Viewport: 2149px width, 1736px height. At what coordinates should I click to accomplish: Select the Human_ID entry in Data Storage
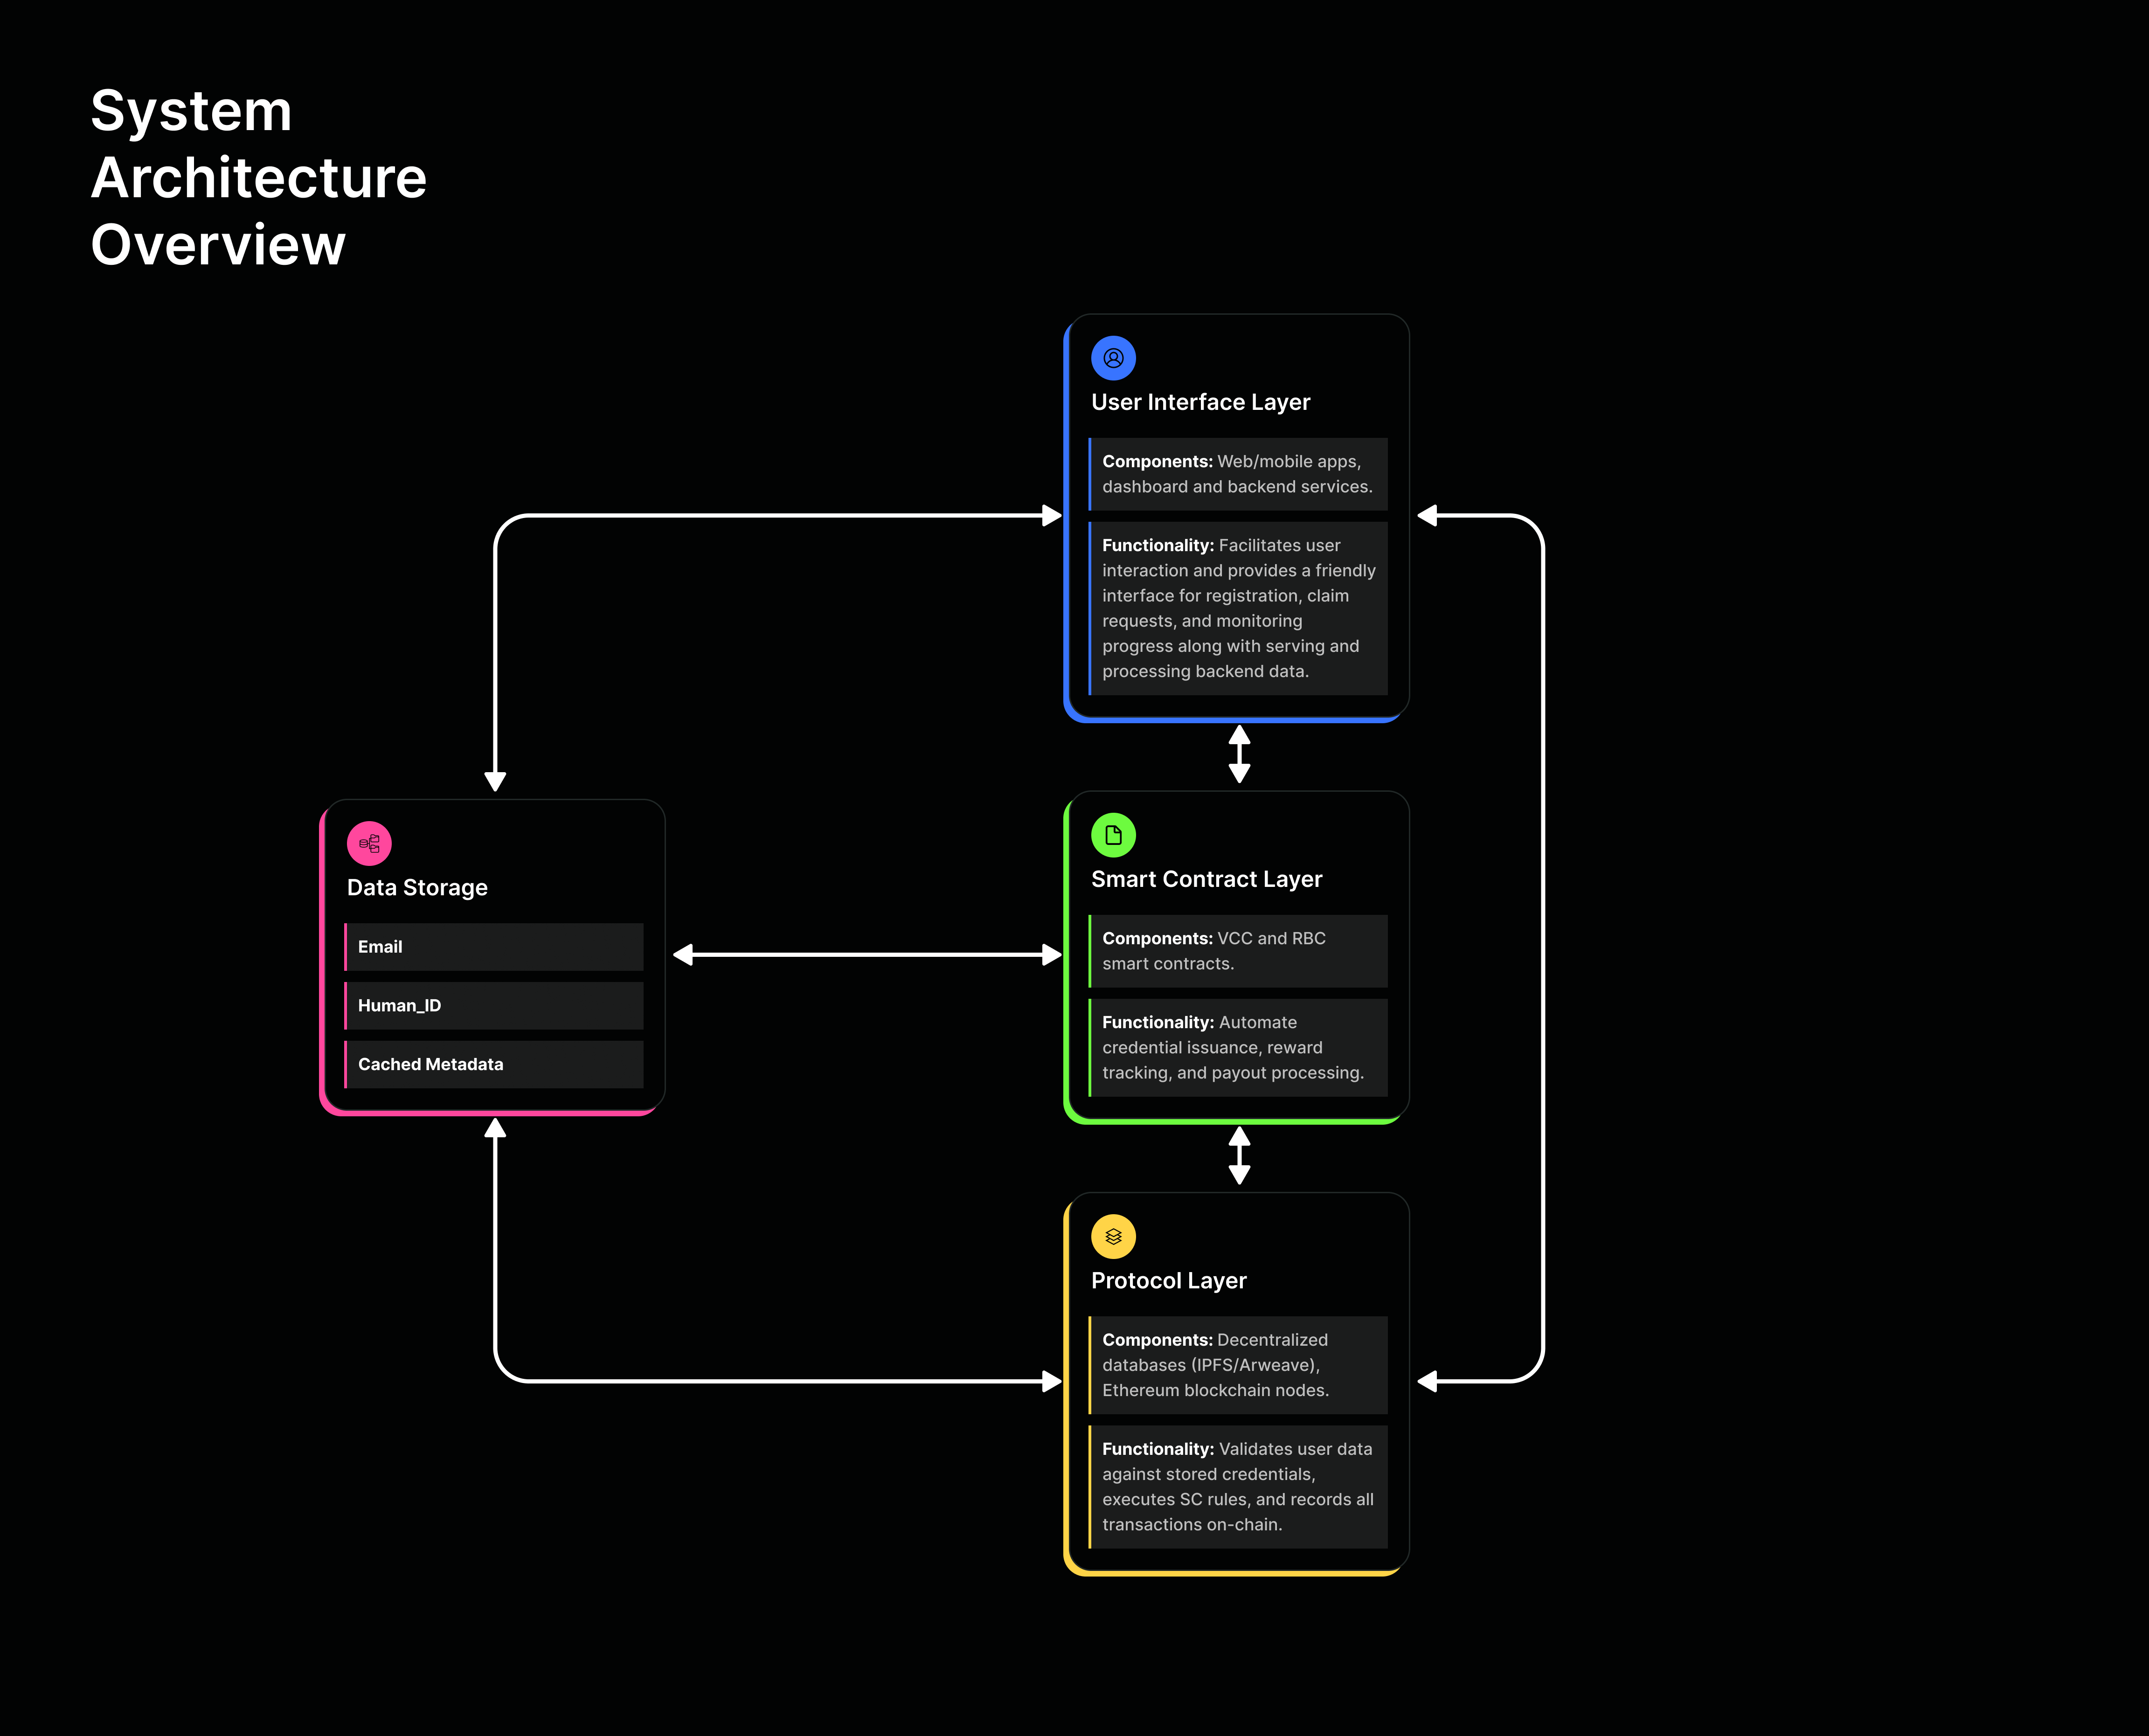click(494, 1005)
